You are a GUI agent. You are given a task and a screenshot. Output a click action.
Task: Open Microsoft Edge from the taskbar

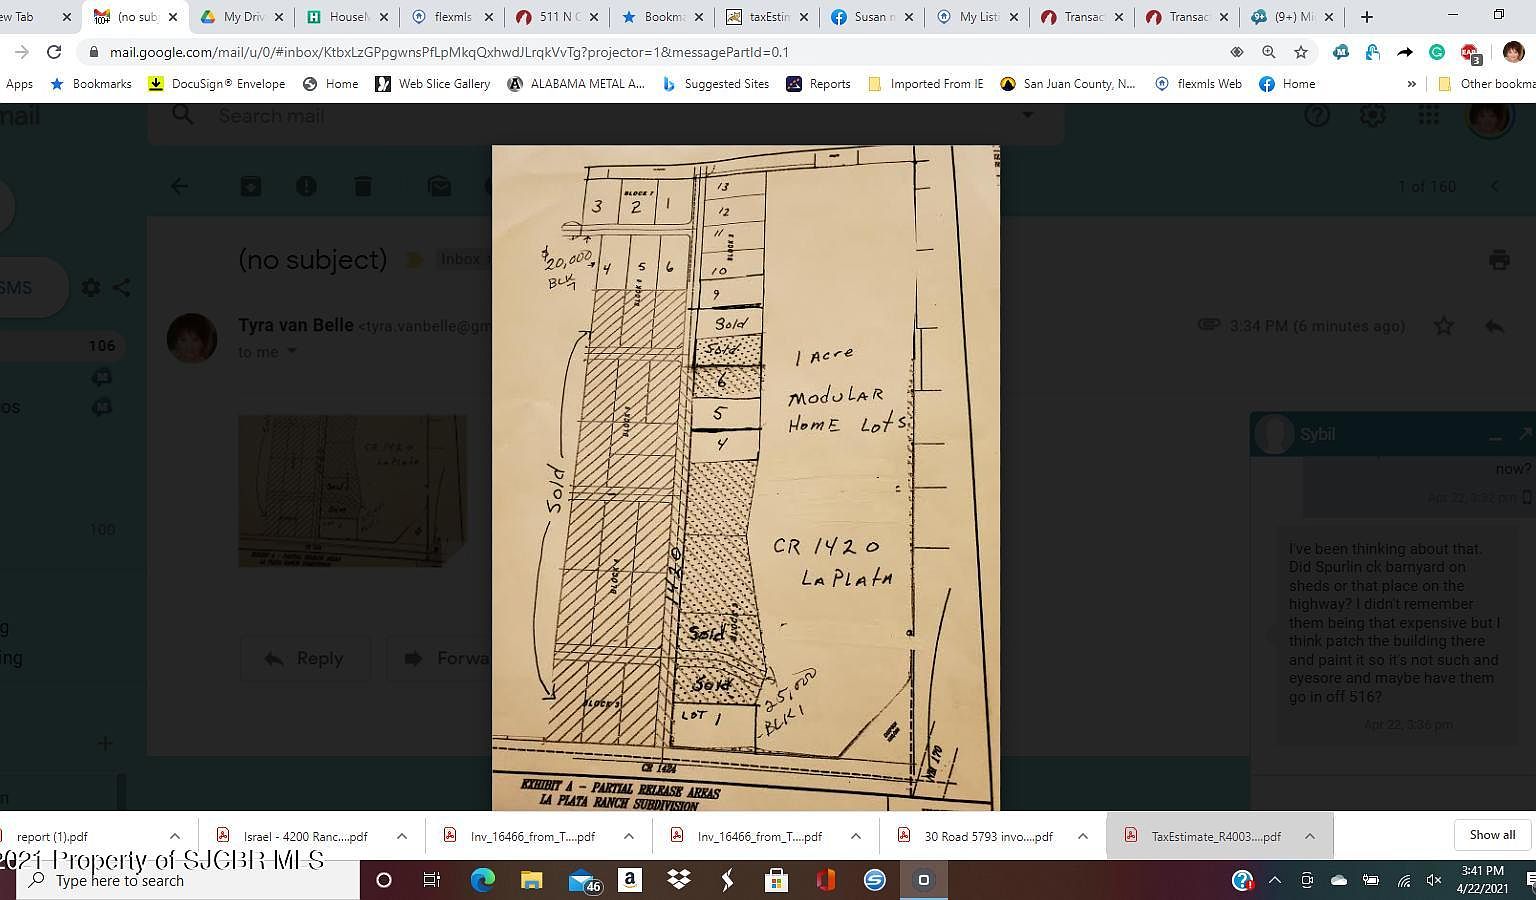click(x=483, y=880)
